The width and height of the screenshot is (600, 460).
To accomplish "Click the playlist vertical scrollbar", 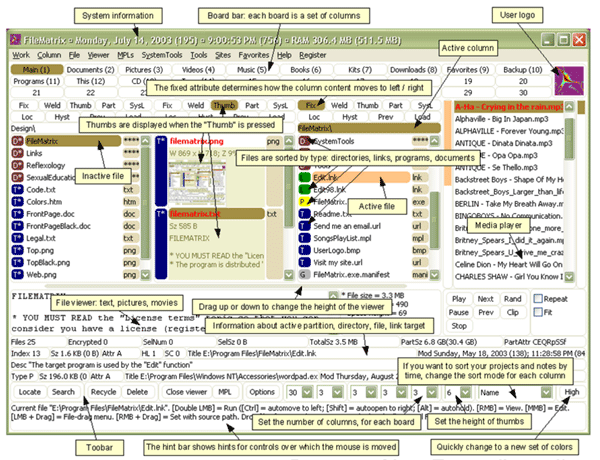I will tap(569, 139).
